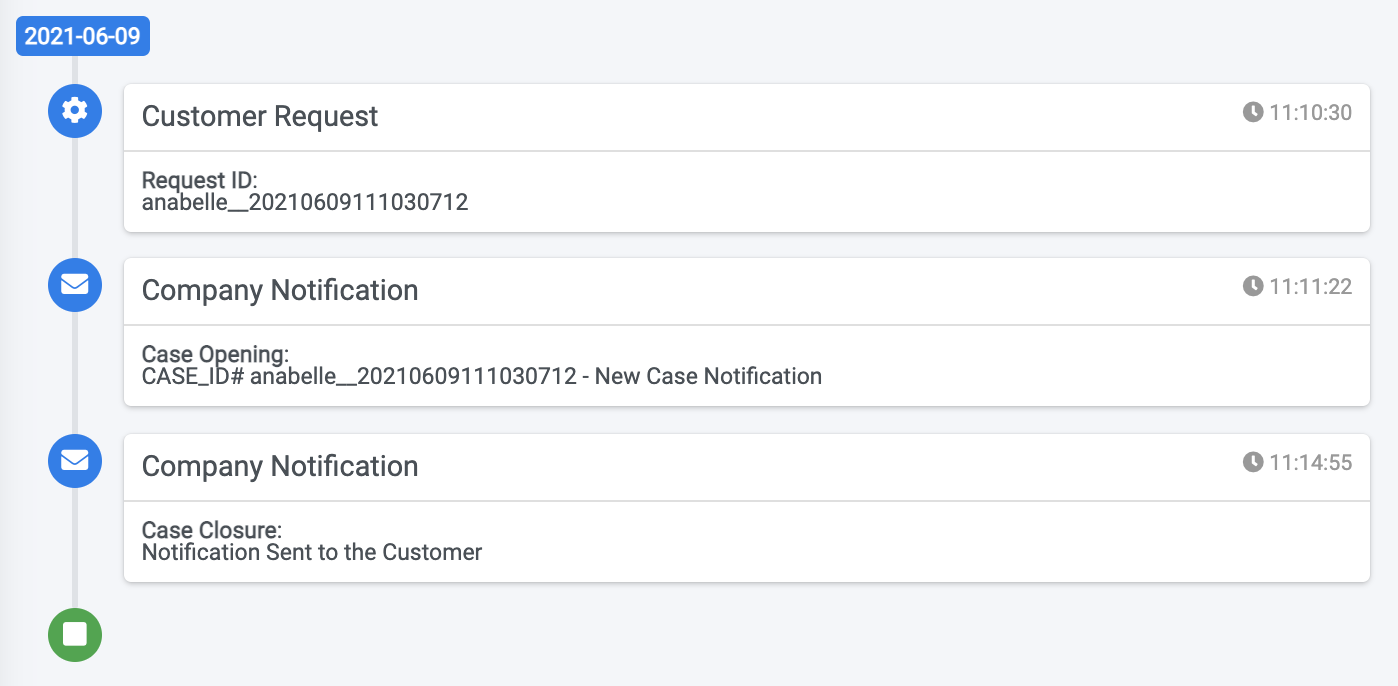The width and height of the screenshot is (1398, 686).
Task: Open the Customer Request card header
Action: click(746, 117)
